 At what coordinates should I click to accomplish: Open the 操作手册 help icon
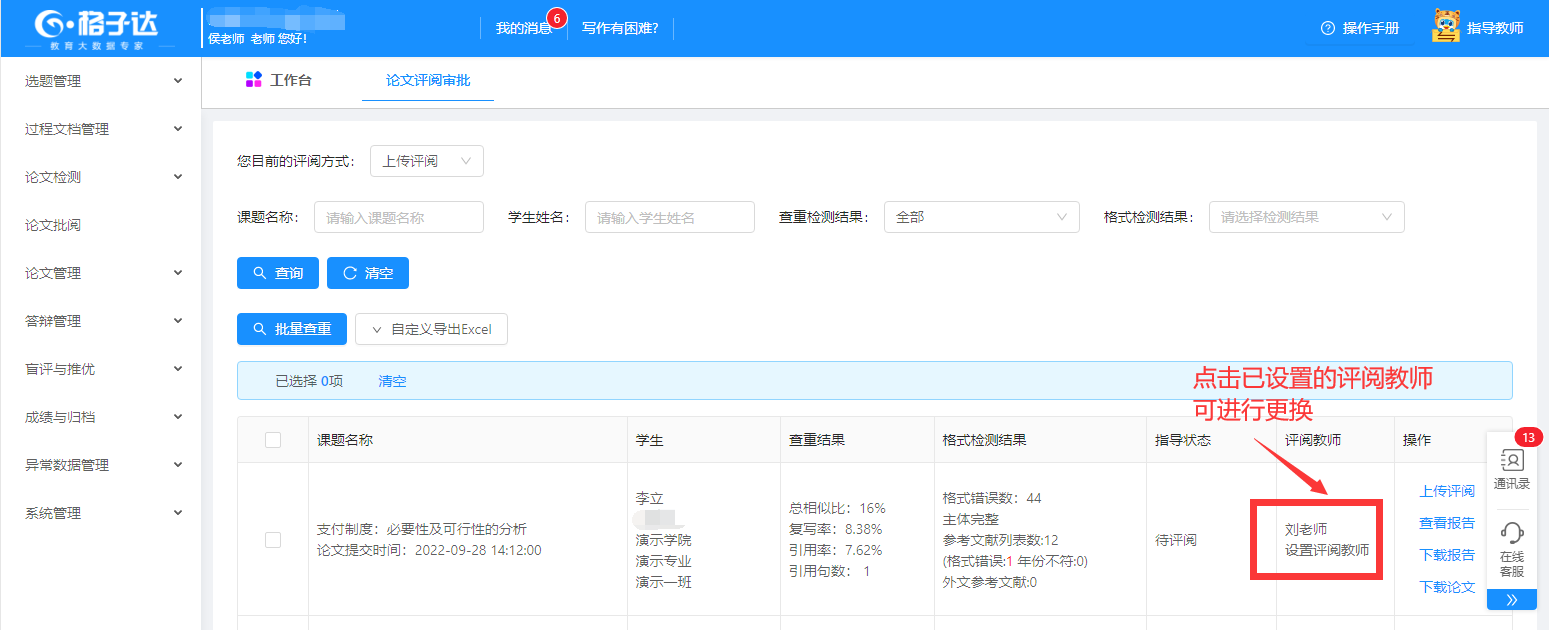pos(1328,28)
